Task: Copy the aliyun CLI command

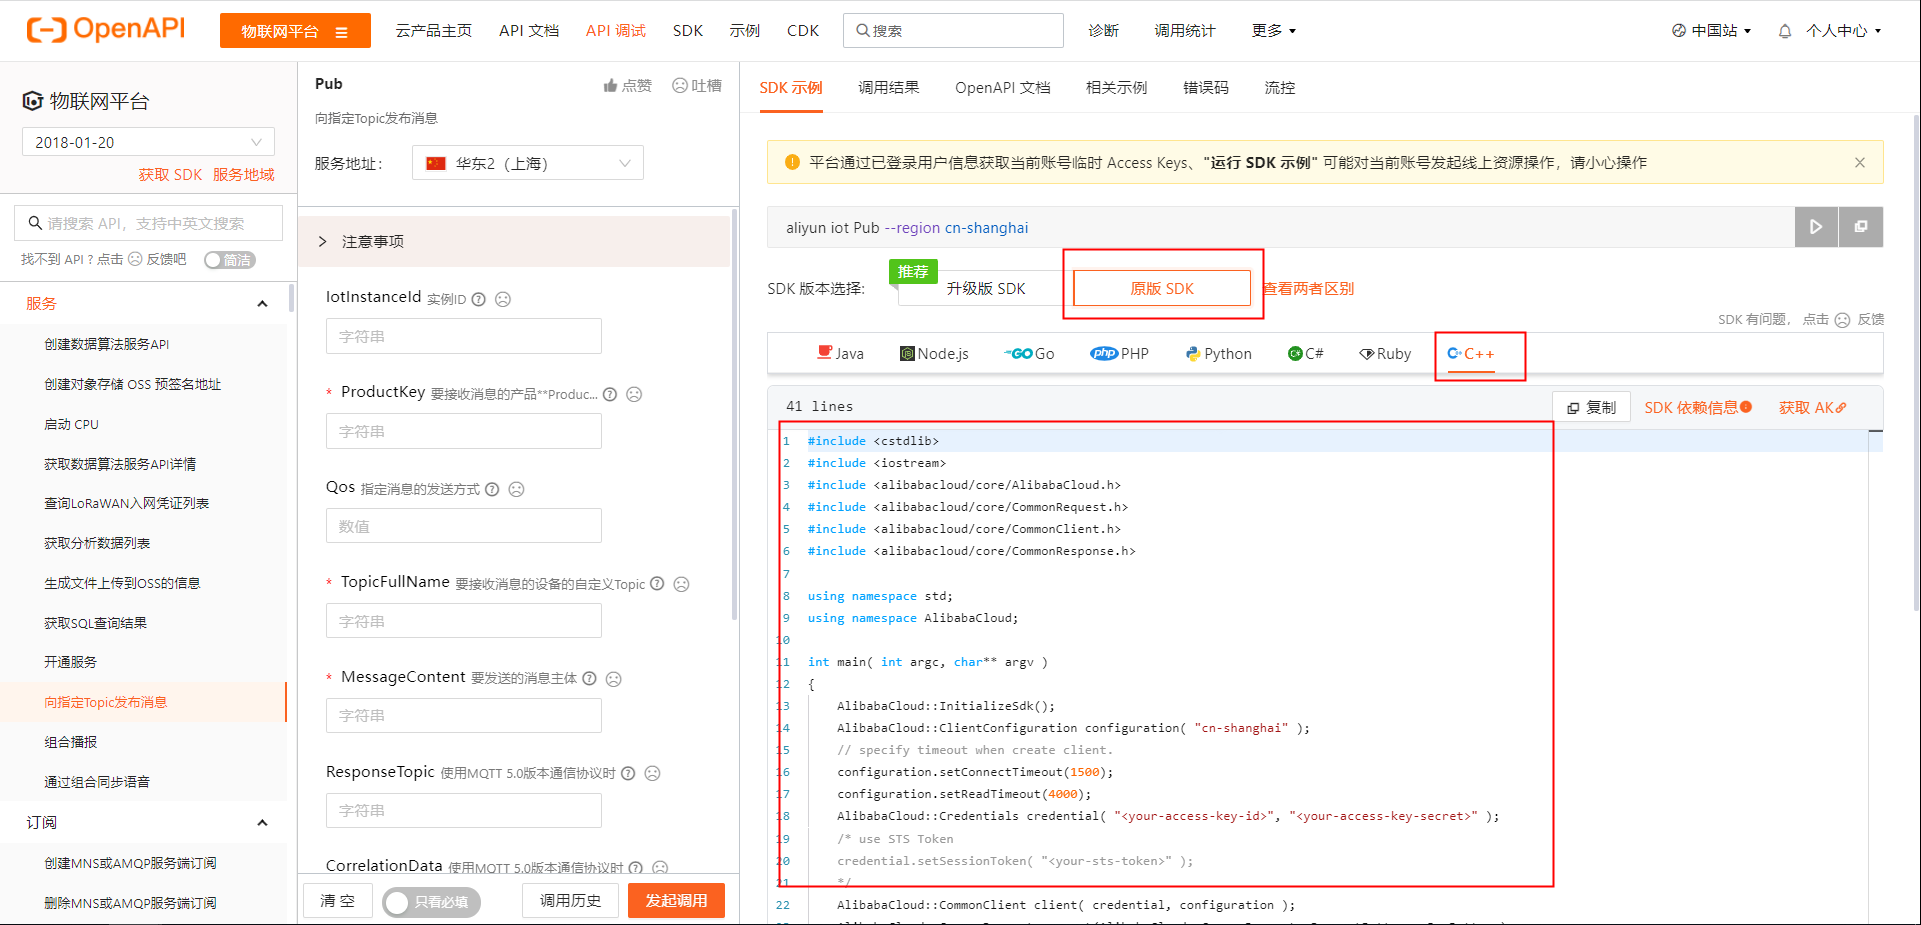Action: click(x=1861, y=227)
